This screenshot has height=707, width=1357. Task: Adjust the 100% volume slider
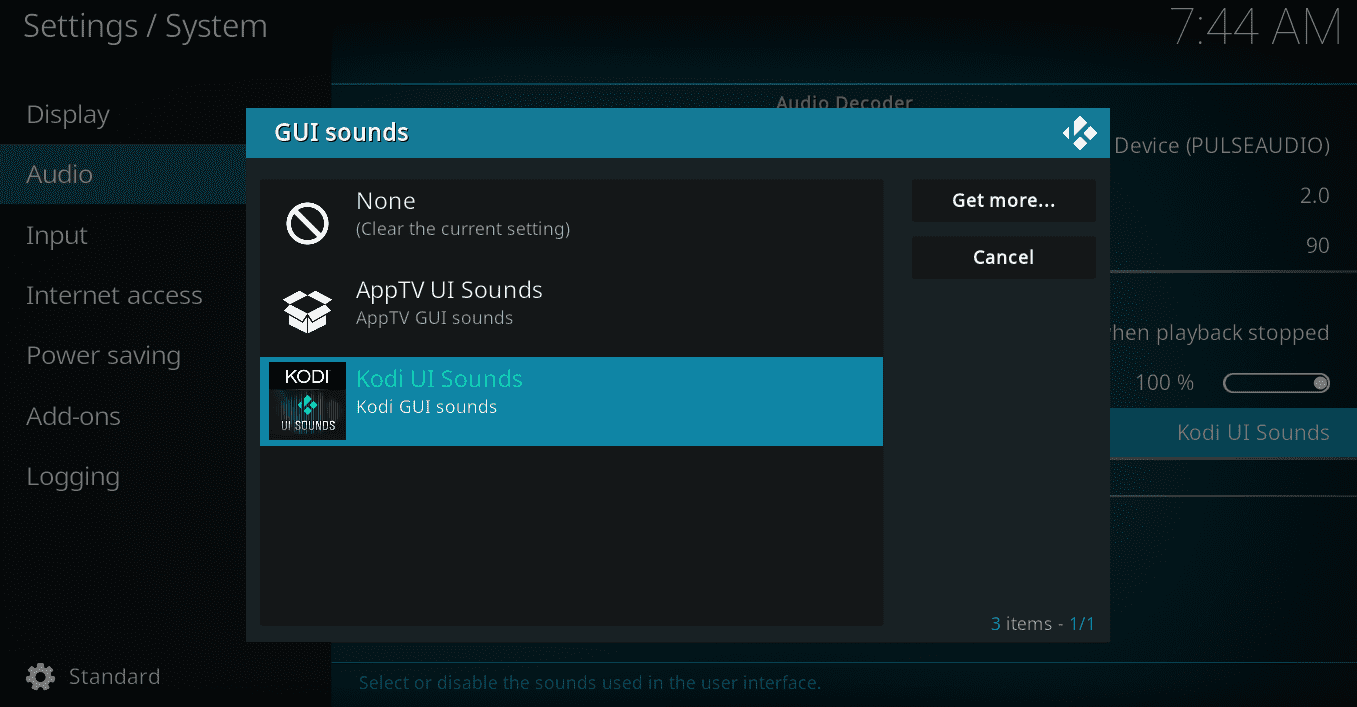point(1276,382)
